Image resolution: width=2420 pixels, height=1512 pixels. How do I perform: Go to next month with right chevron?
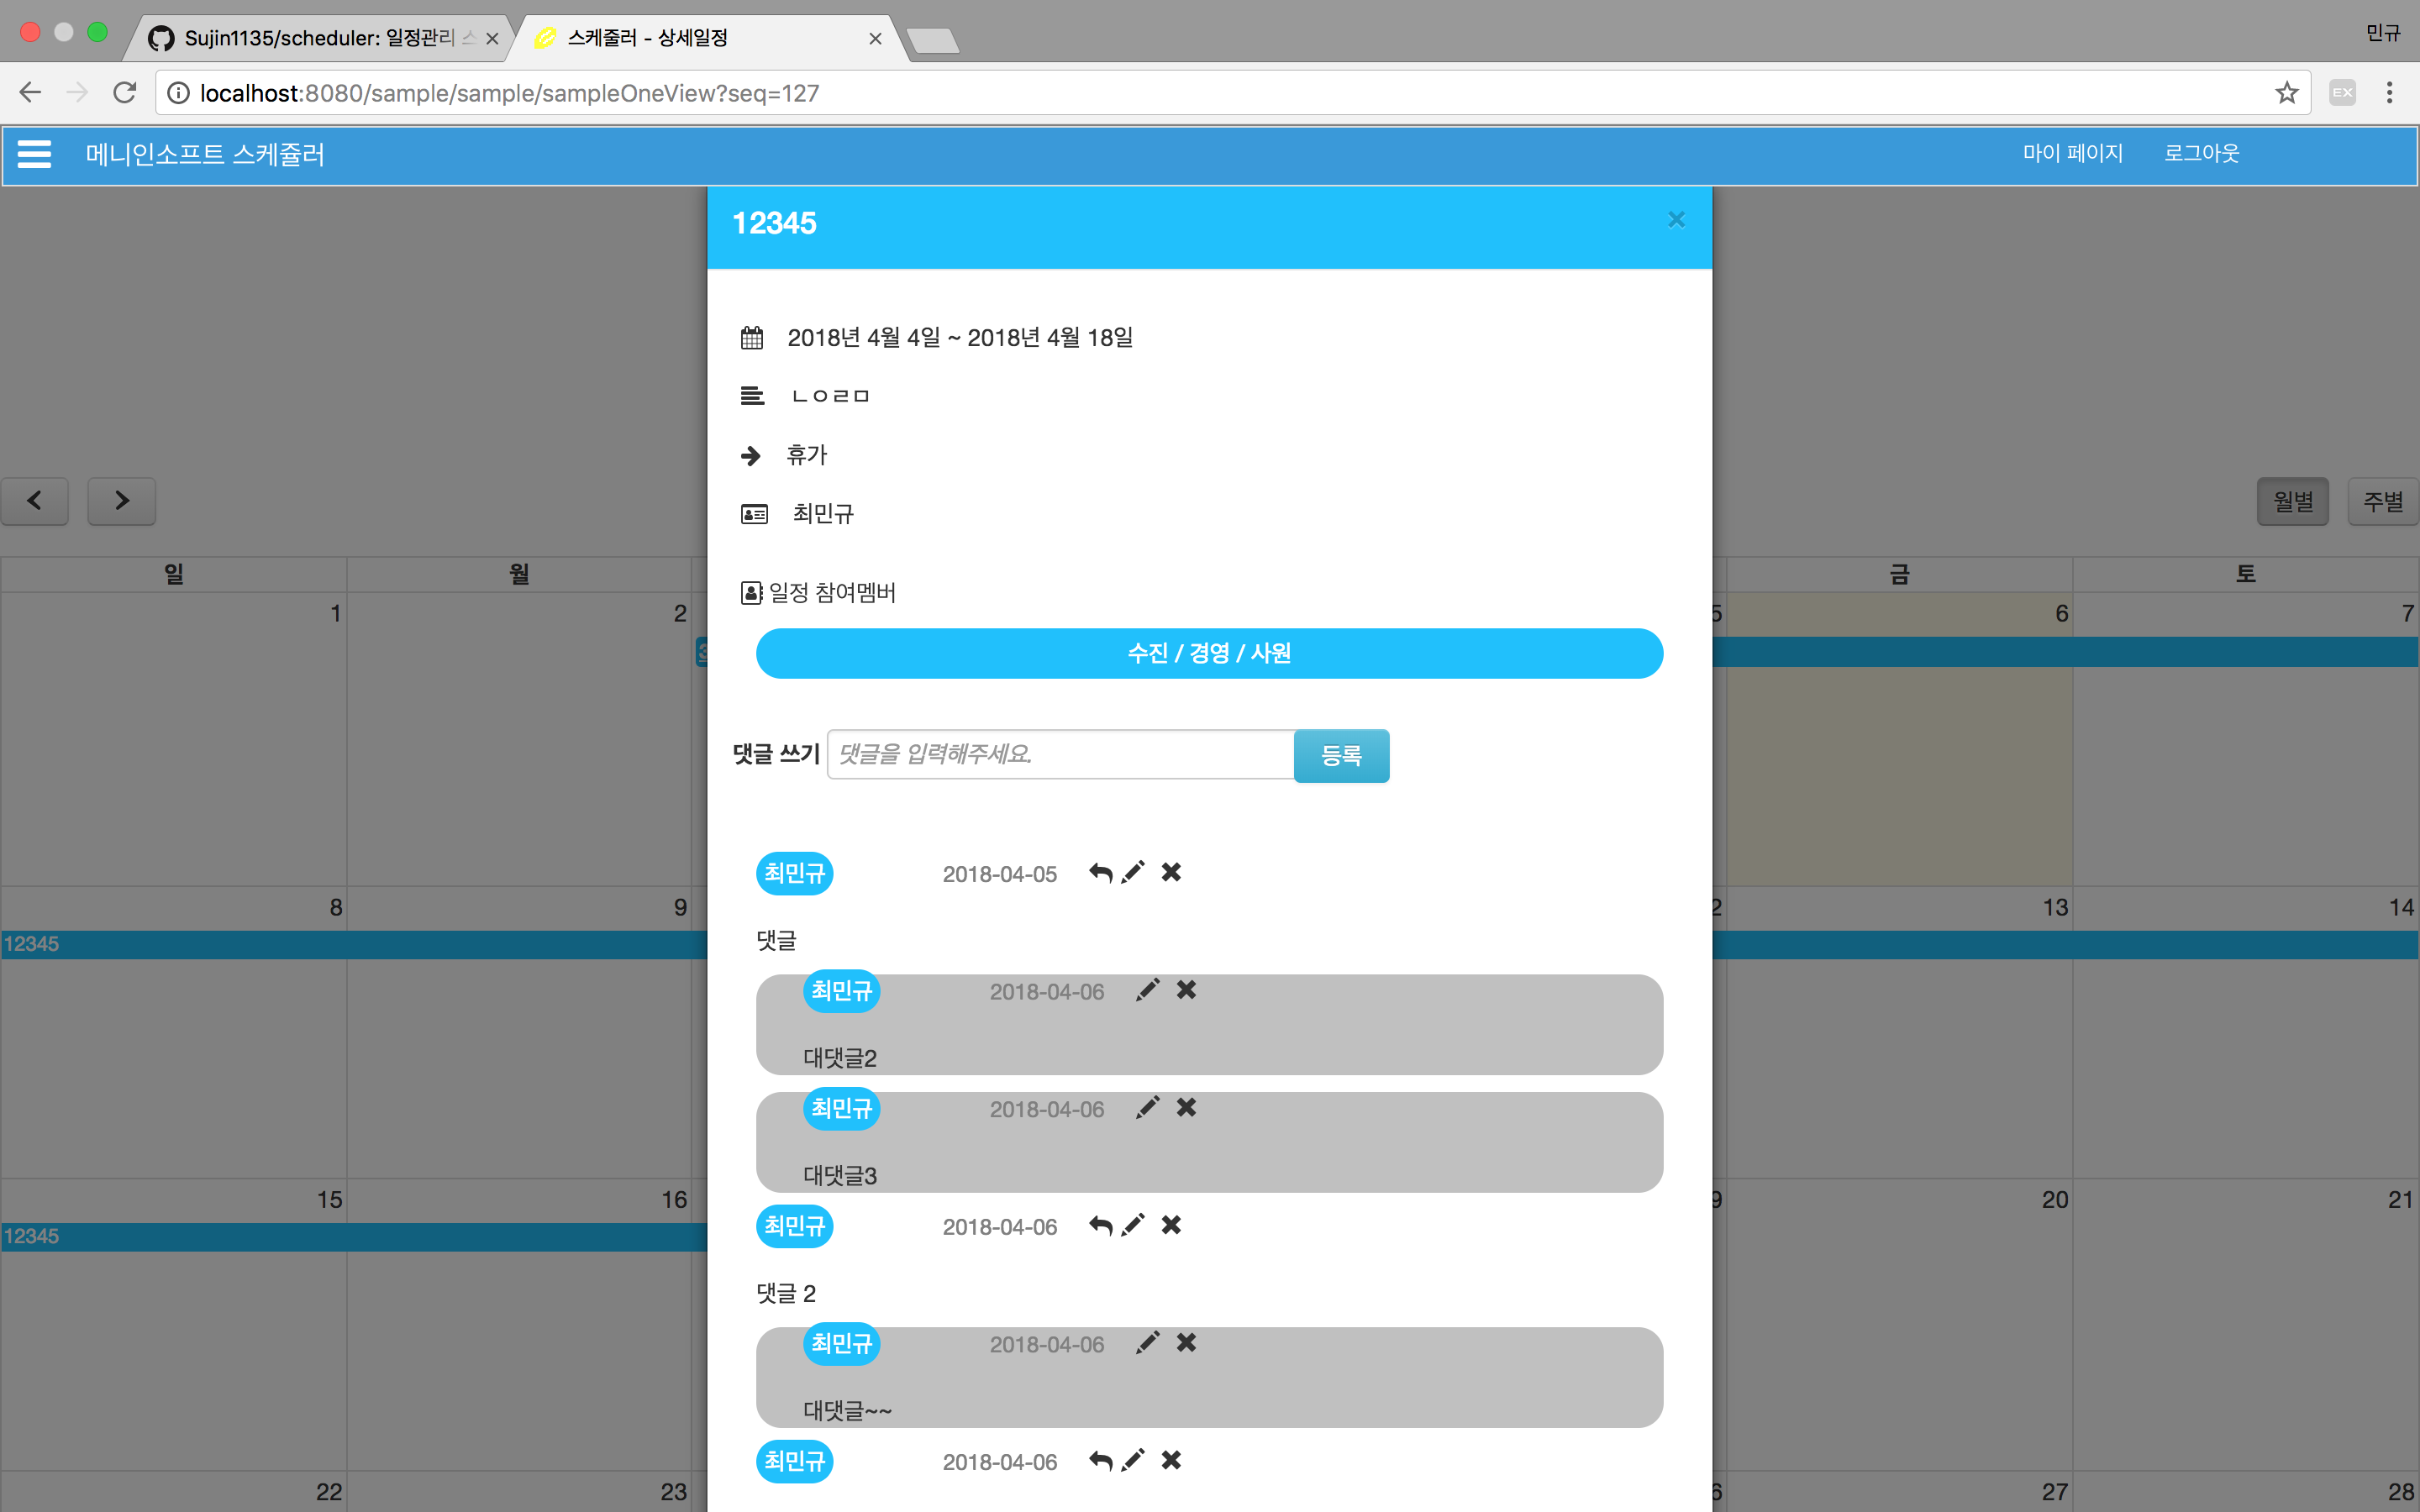coord(121,501)
